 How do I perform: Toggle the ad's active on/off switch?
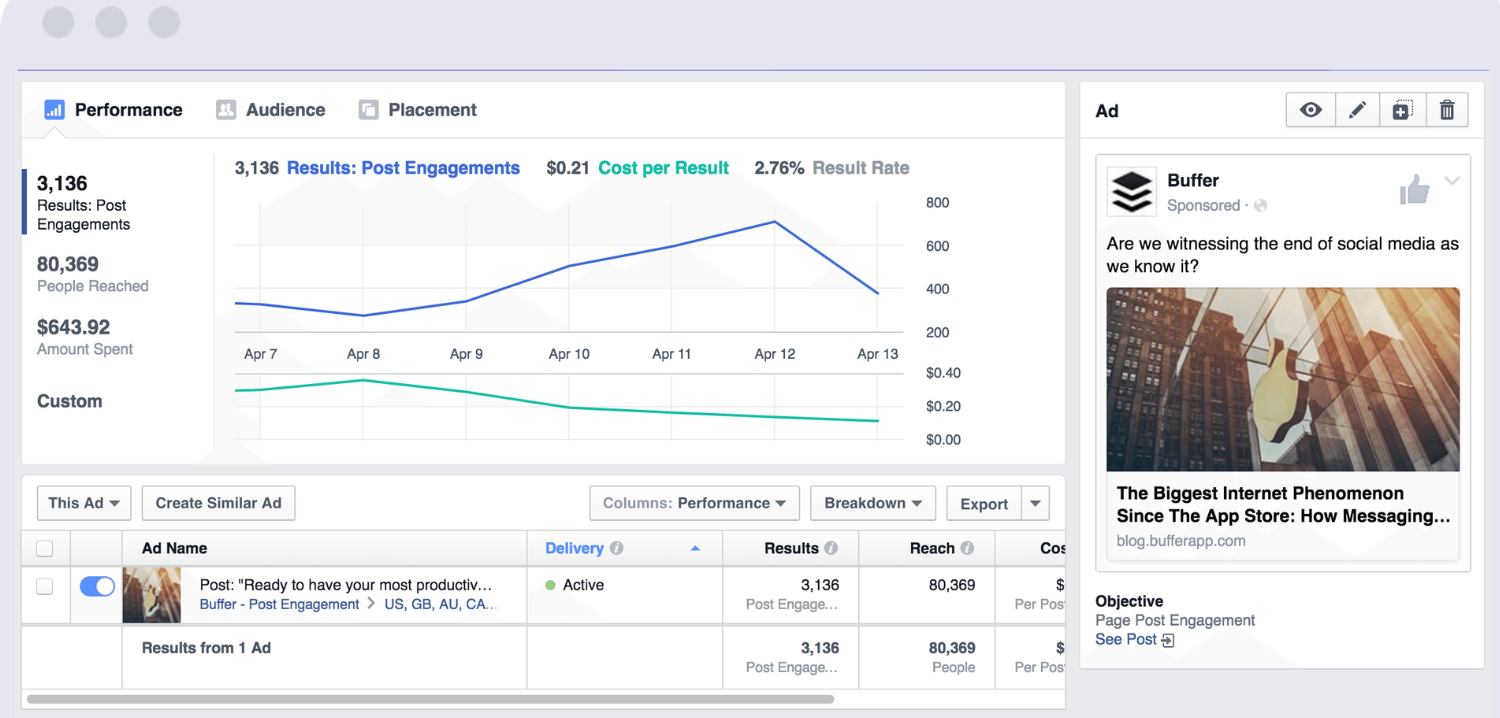(97, 587)
